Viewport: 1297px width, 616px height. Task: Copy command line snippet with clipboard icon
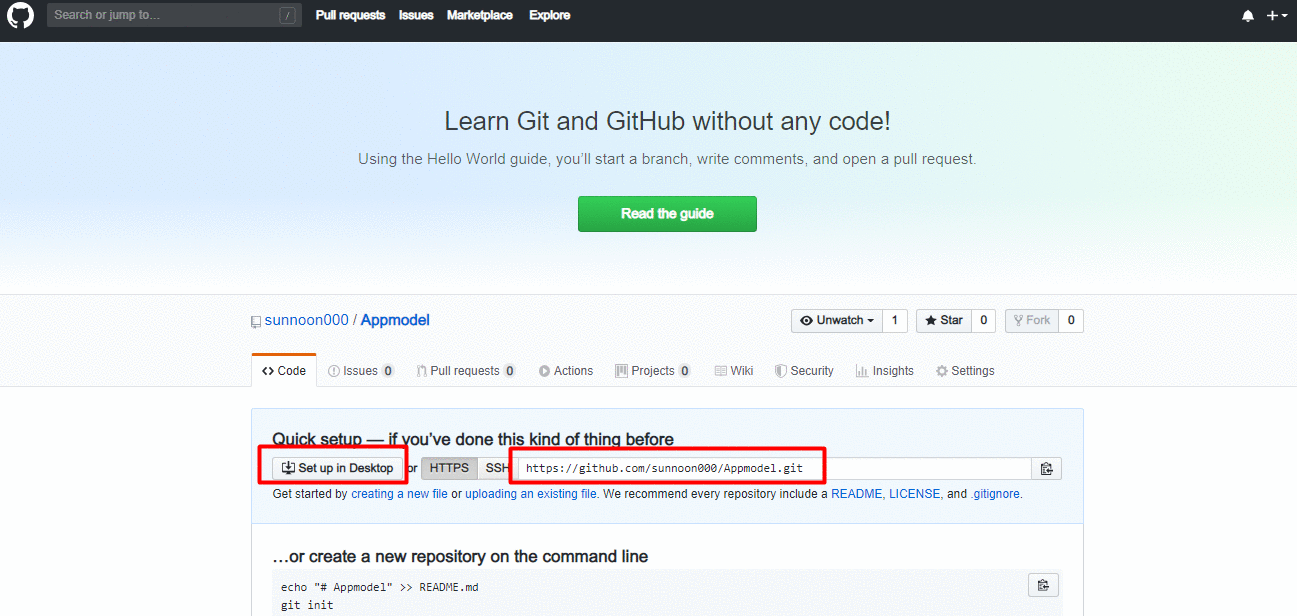[1043, 585]
